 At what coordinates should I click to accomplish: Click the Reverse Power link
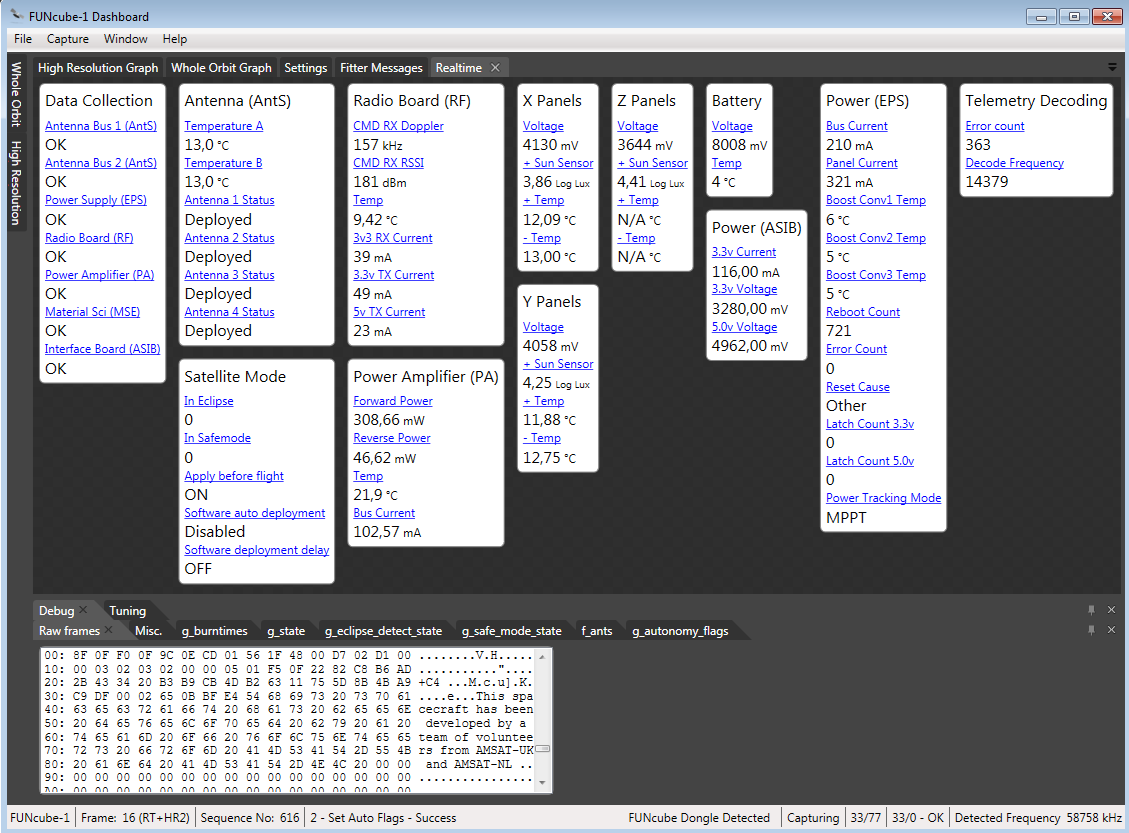tap(392, 438)
